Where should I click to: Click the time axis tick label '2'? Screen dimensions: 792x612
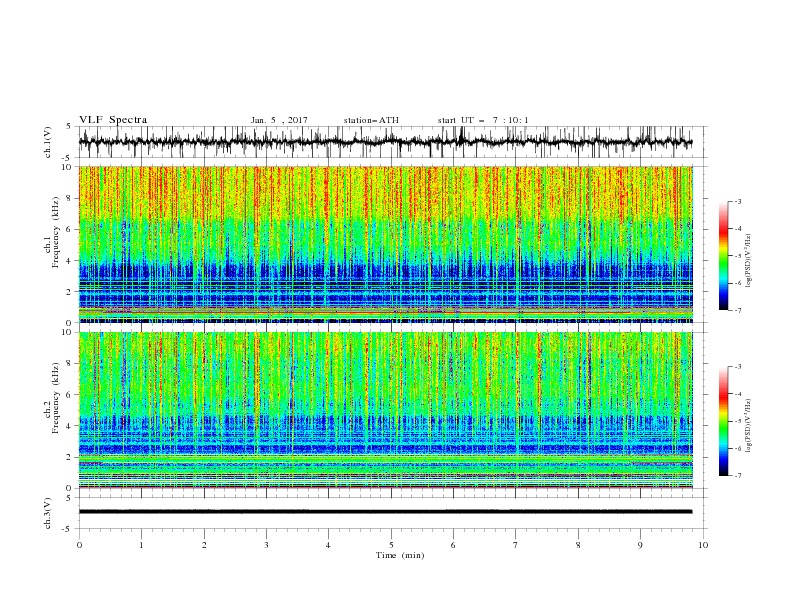tap(204, 545)
